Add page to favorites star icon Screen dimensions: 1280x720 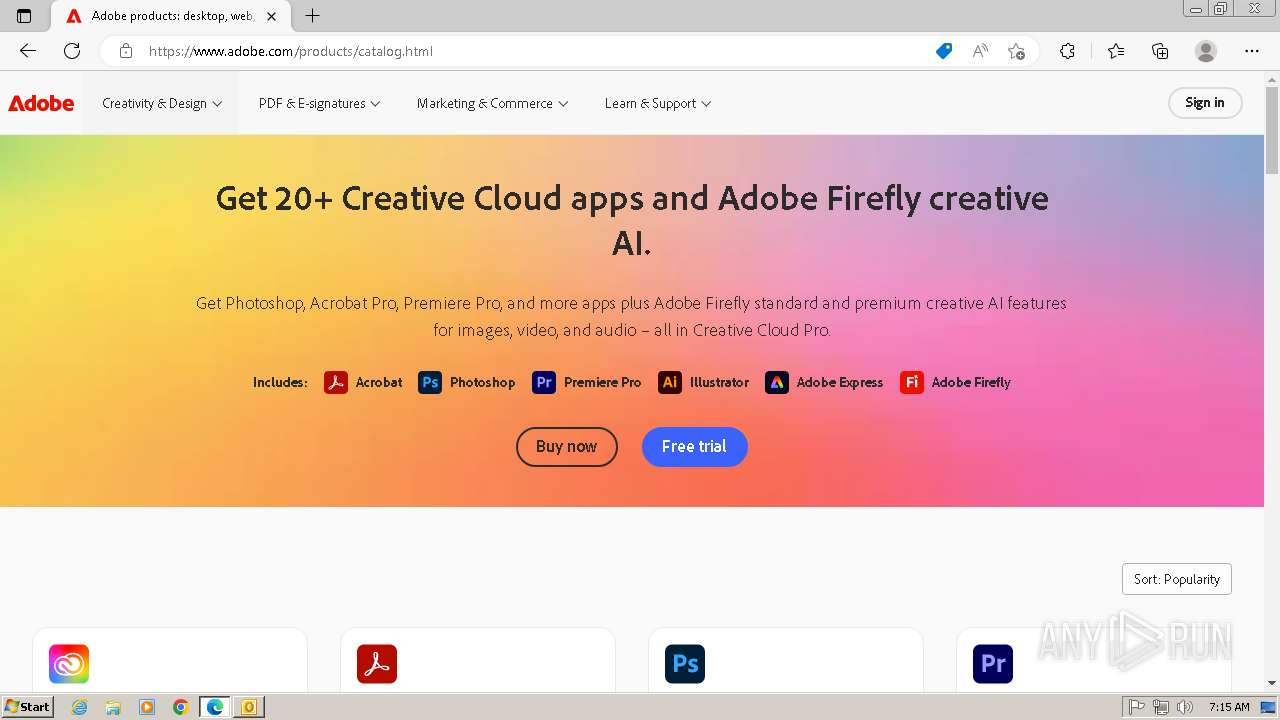point(1017,51)
